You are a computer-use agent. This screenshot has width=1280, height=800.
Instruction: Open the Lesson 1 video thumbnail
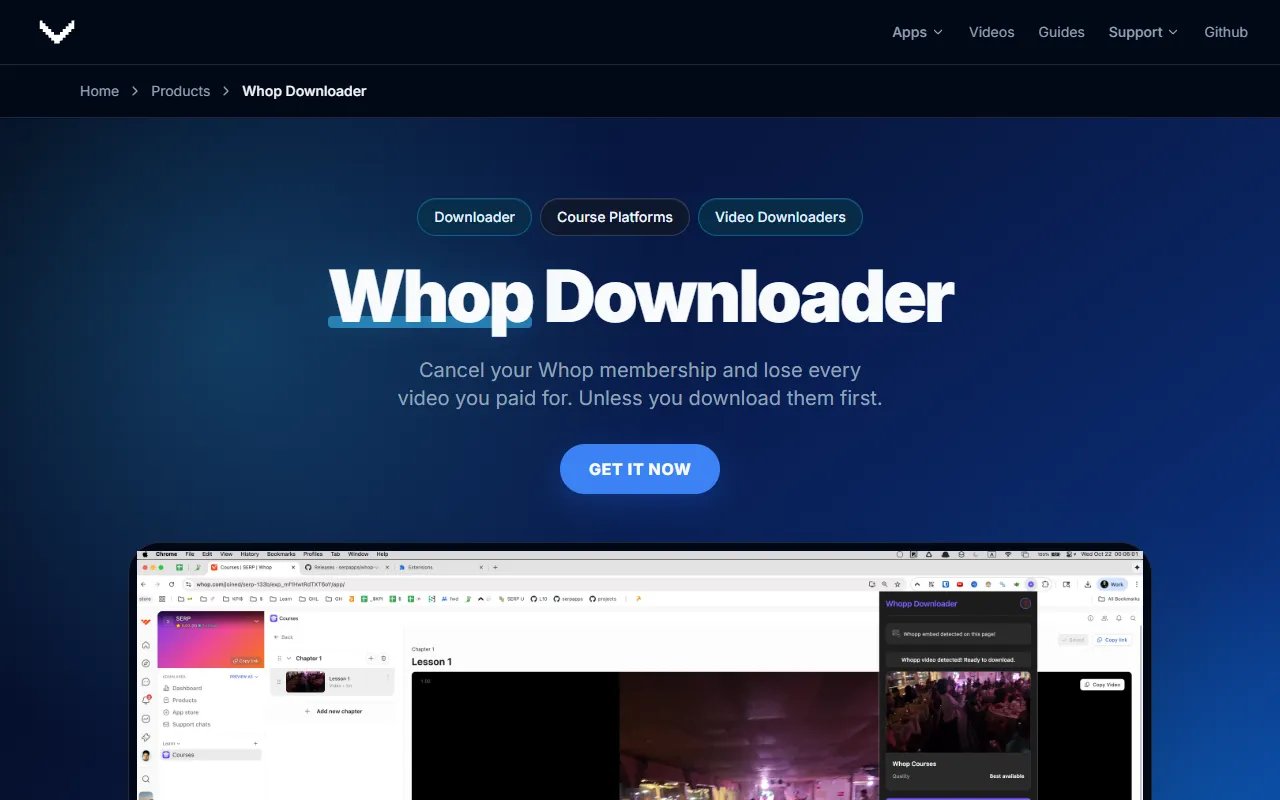pos(305,682)
